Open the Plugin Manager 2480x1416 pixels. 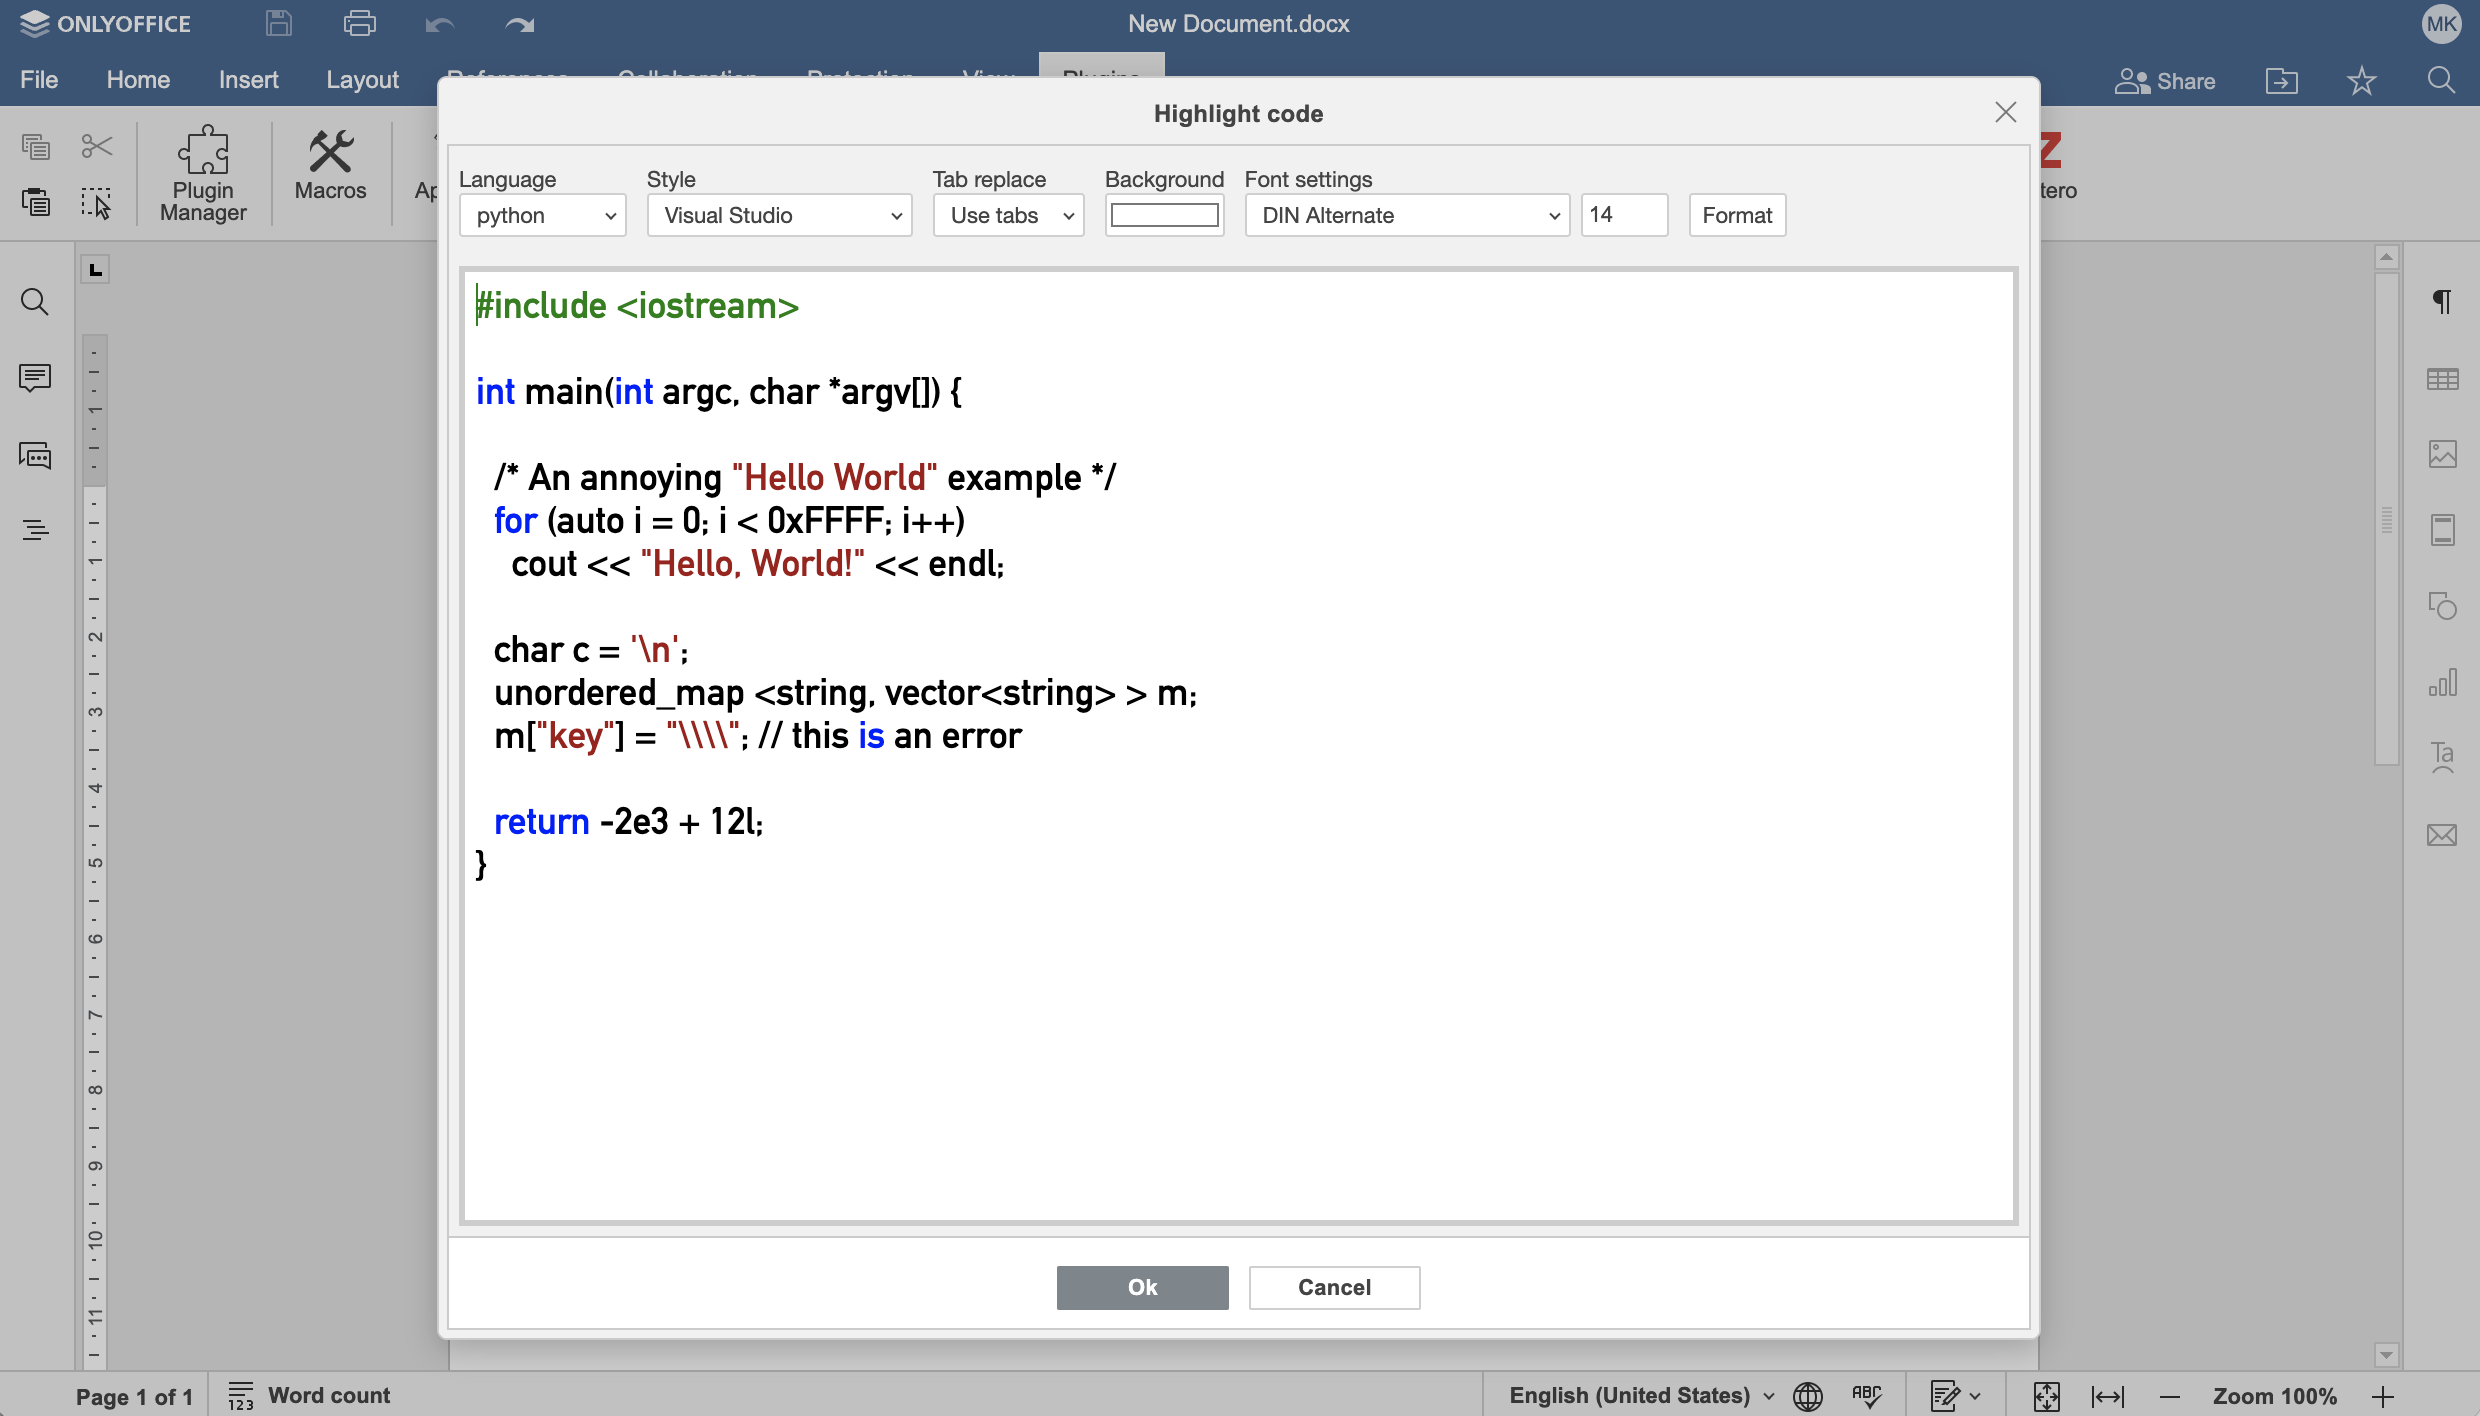203,173
